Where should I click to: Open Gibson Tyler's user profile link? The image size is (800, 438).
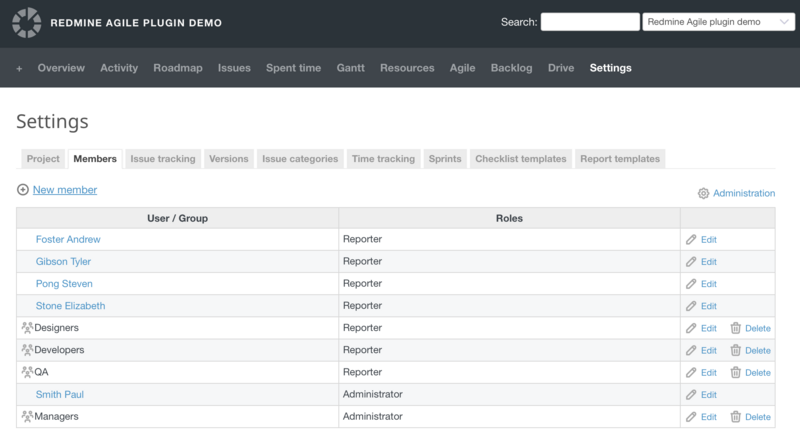(x=63, y=262)
